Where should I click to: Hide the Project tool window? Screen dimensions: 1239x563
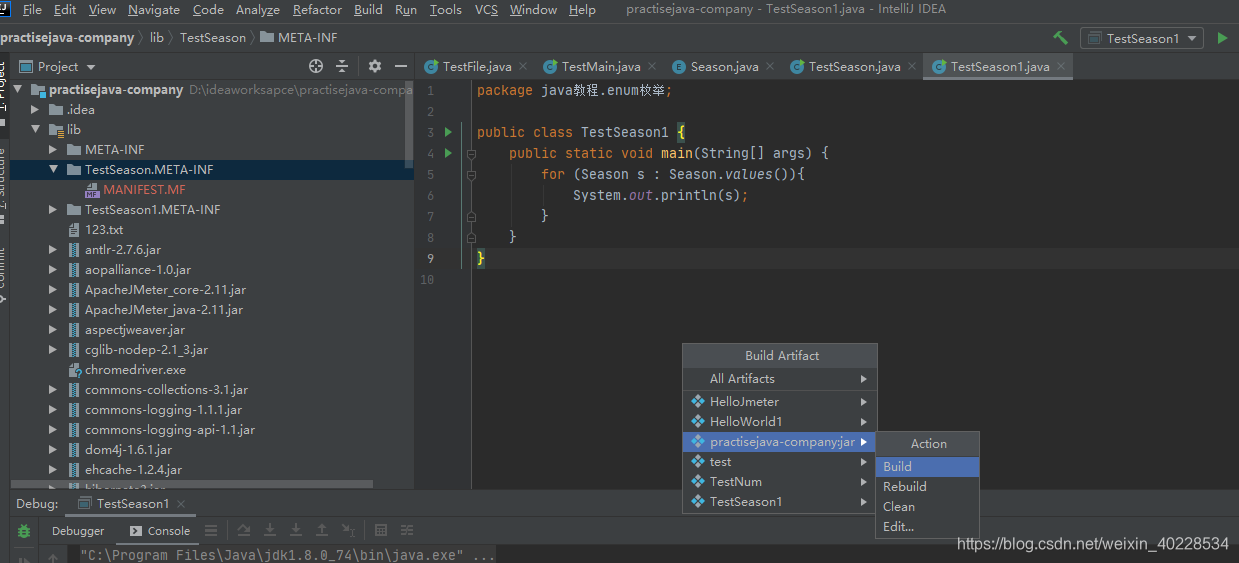click(x=401, y=66)
